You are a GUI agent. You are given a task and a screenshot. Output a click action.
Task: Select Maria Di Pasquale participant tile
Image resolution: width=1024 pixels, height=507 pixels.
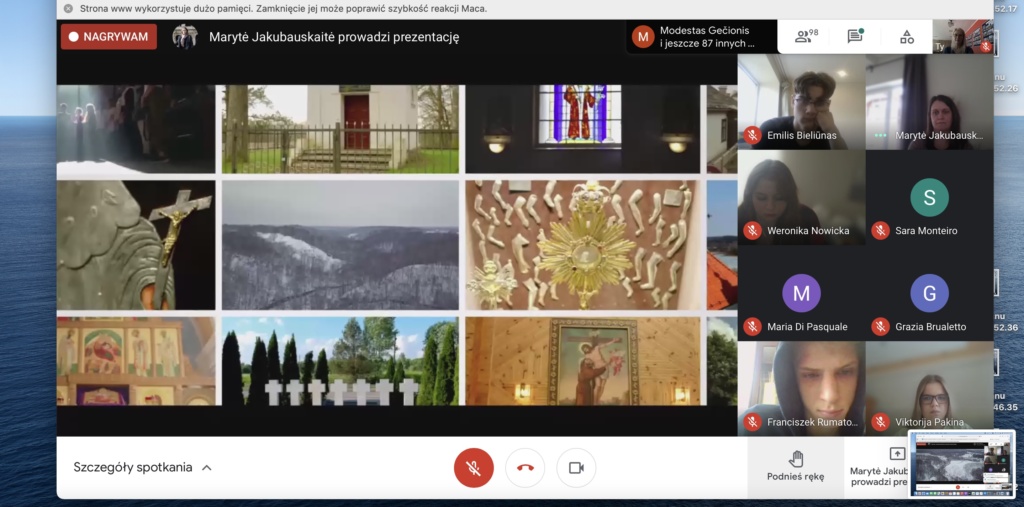pos(801,294)
